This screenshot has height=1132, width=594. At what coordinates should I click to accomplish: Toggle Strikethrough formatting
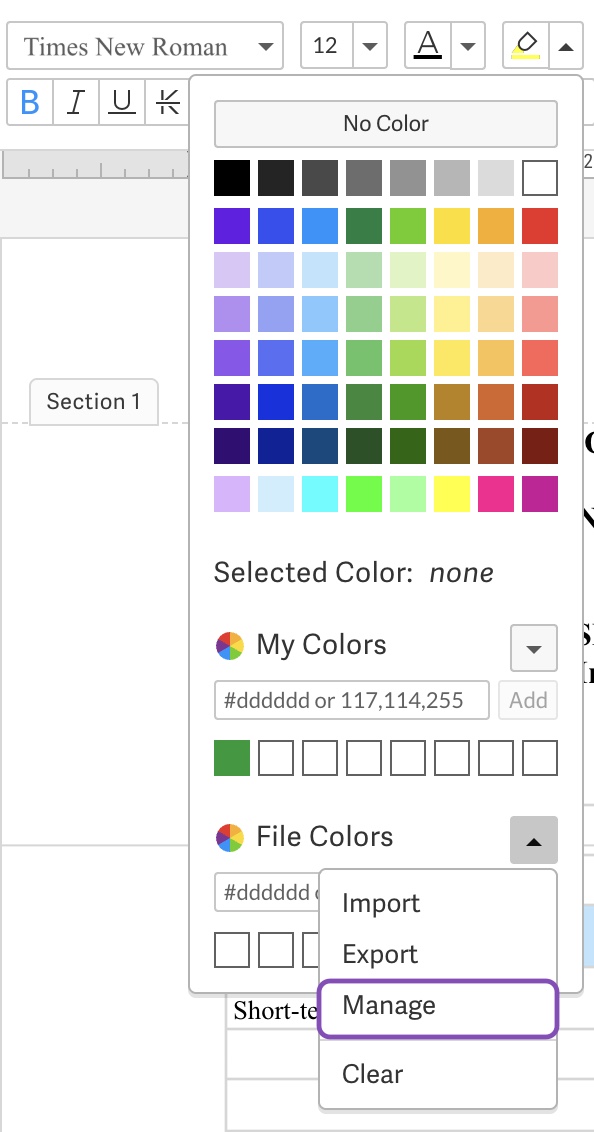(167, 102)
